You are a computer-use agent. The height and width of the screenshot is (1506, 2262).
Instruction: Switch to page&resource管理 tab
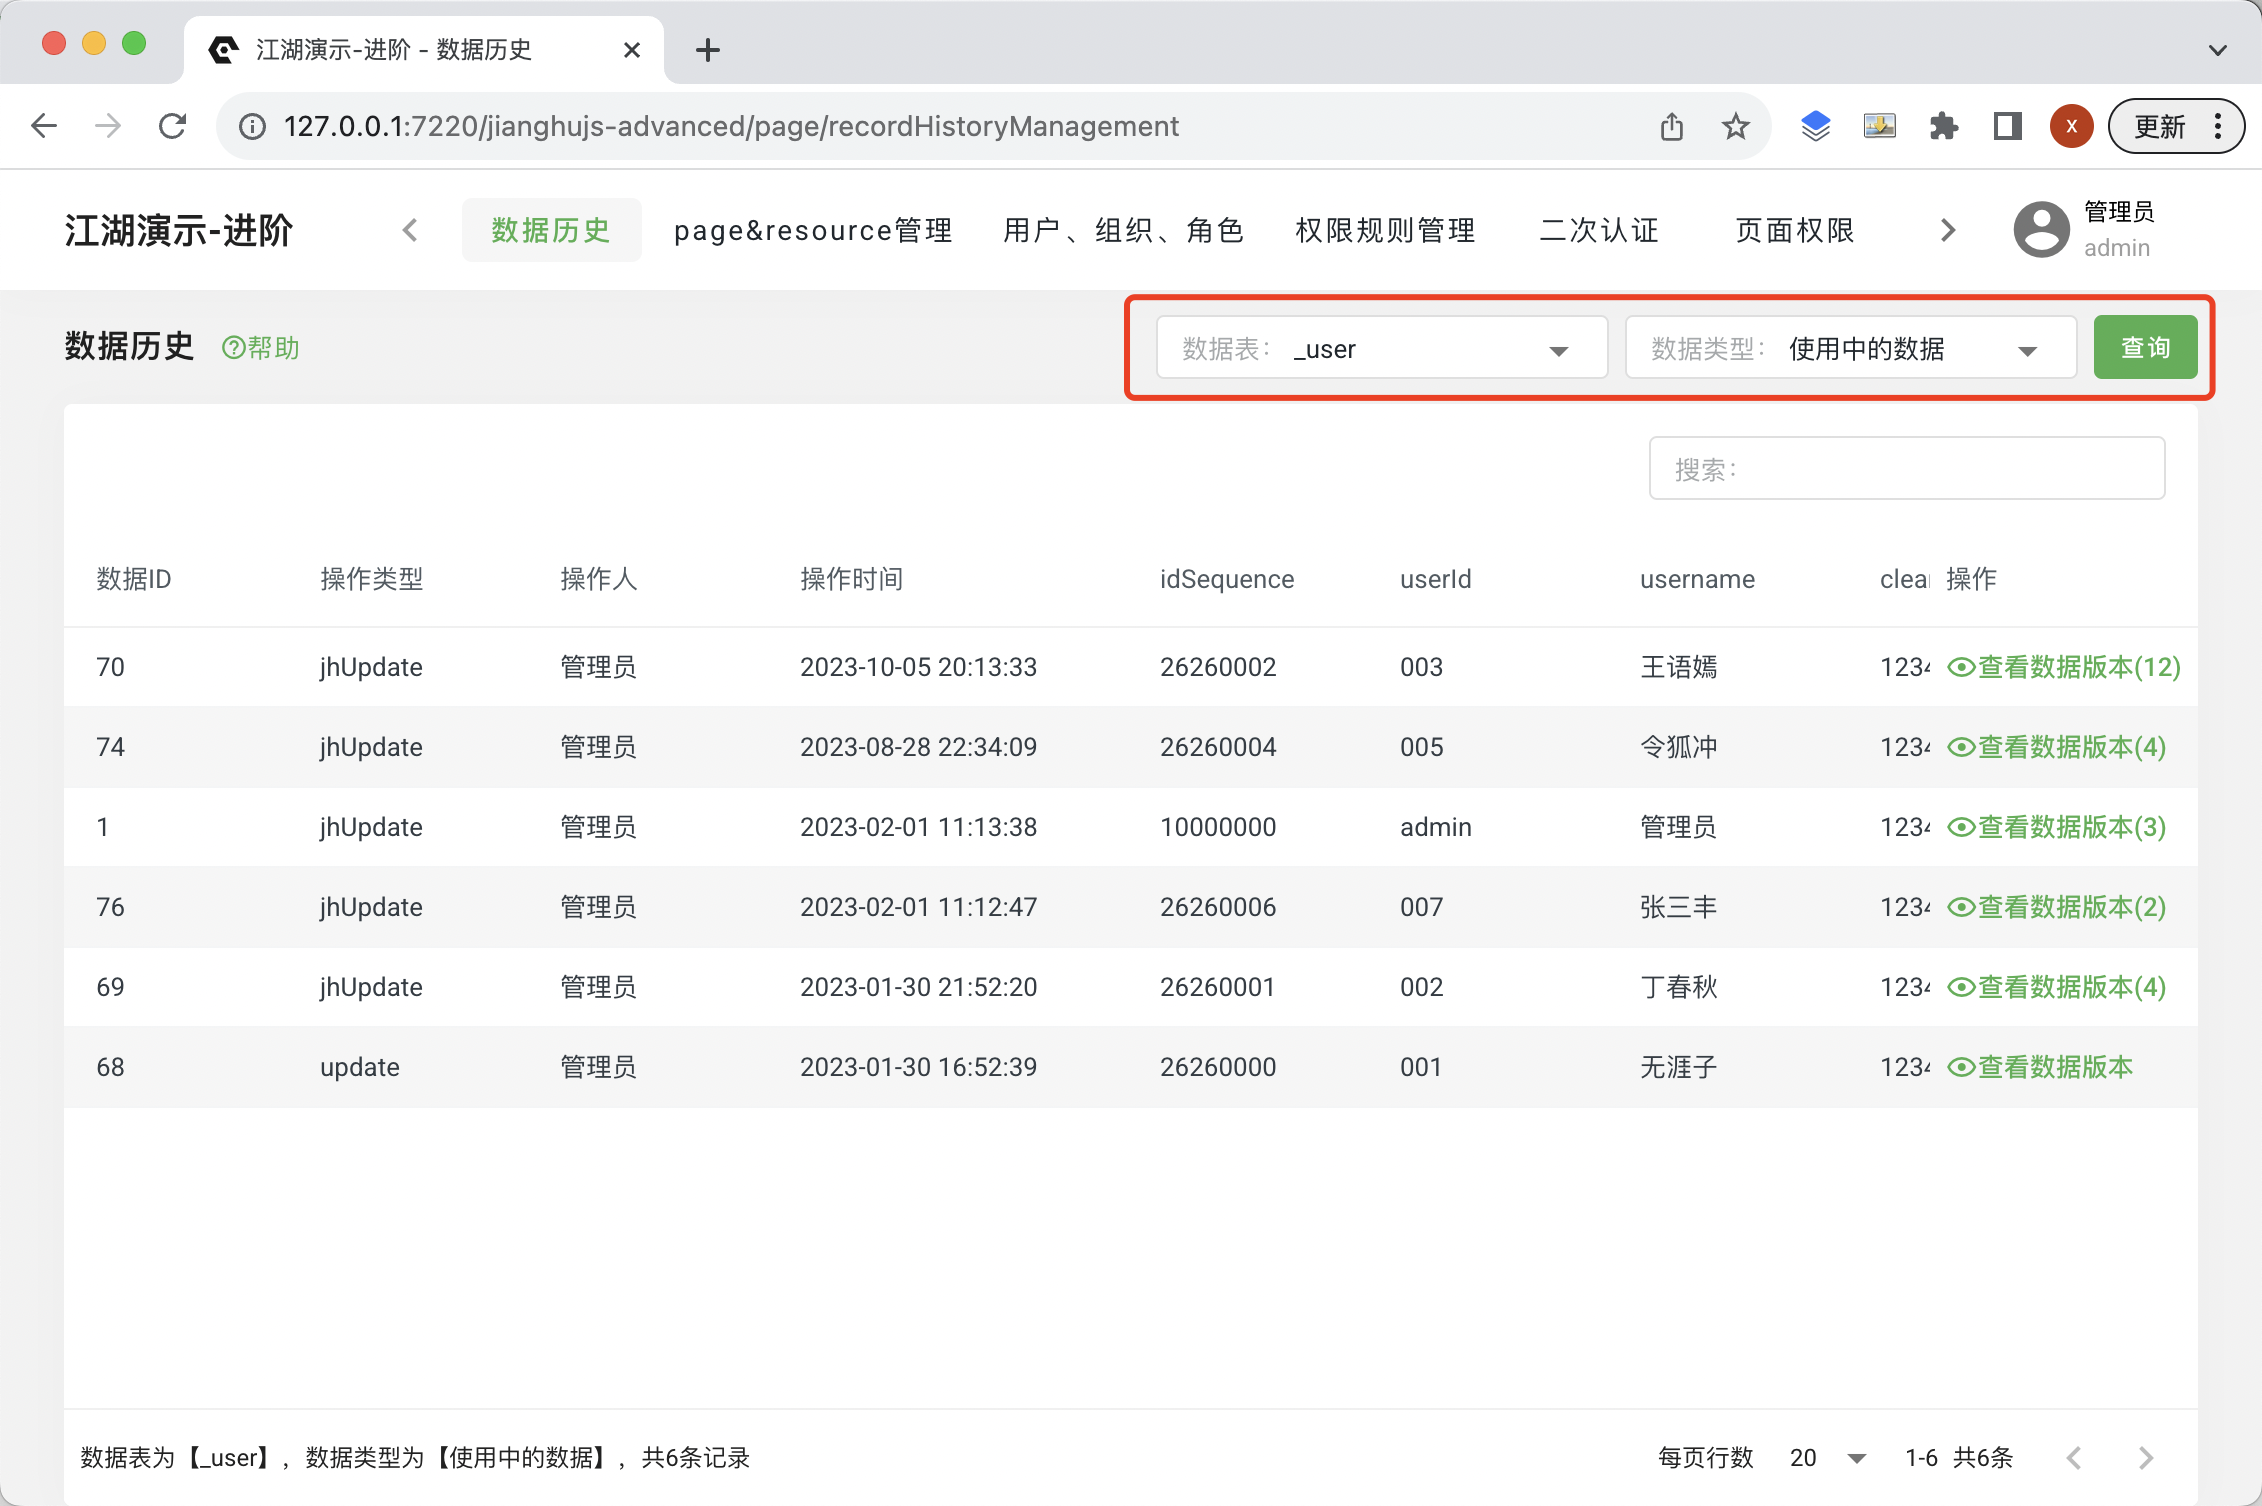click(x=813, y=230)
